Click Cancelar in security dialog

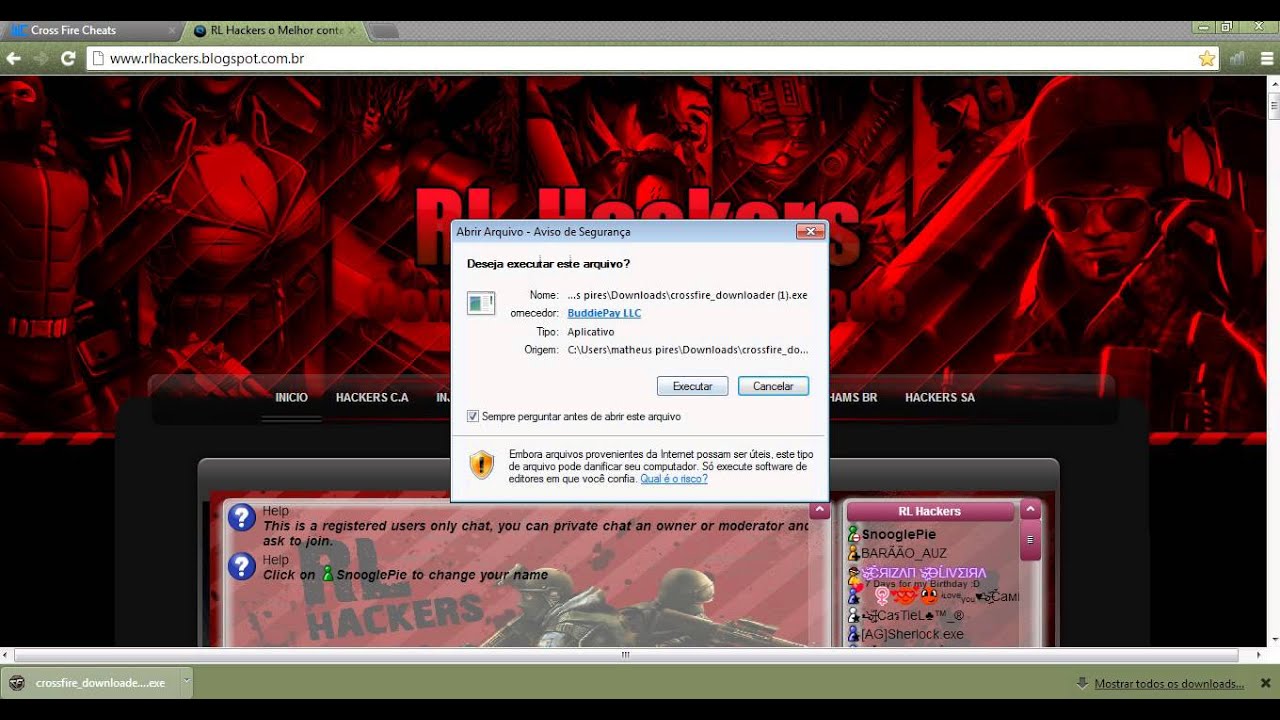773,386
